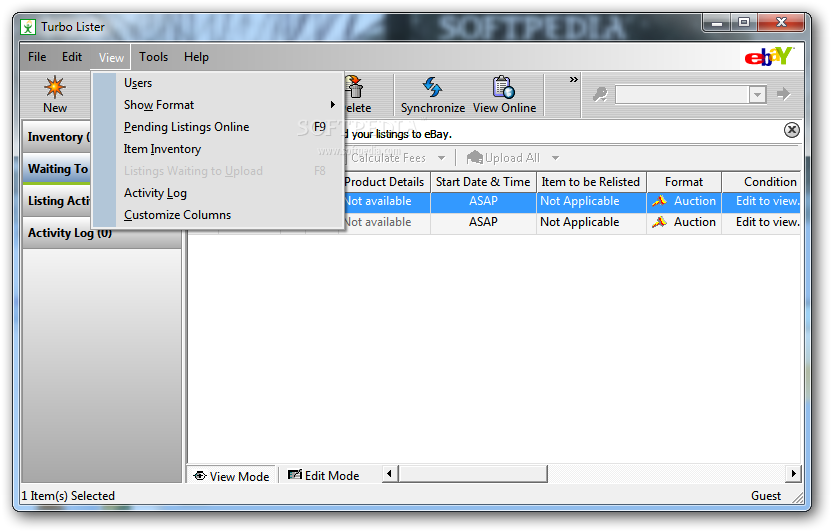Click the horizontal scrollbar thumb
This screenshot has height=532, width=832.
point(472,473)
